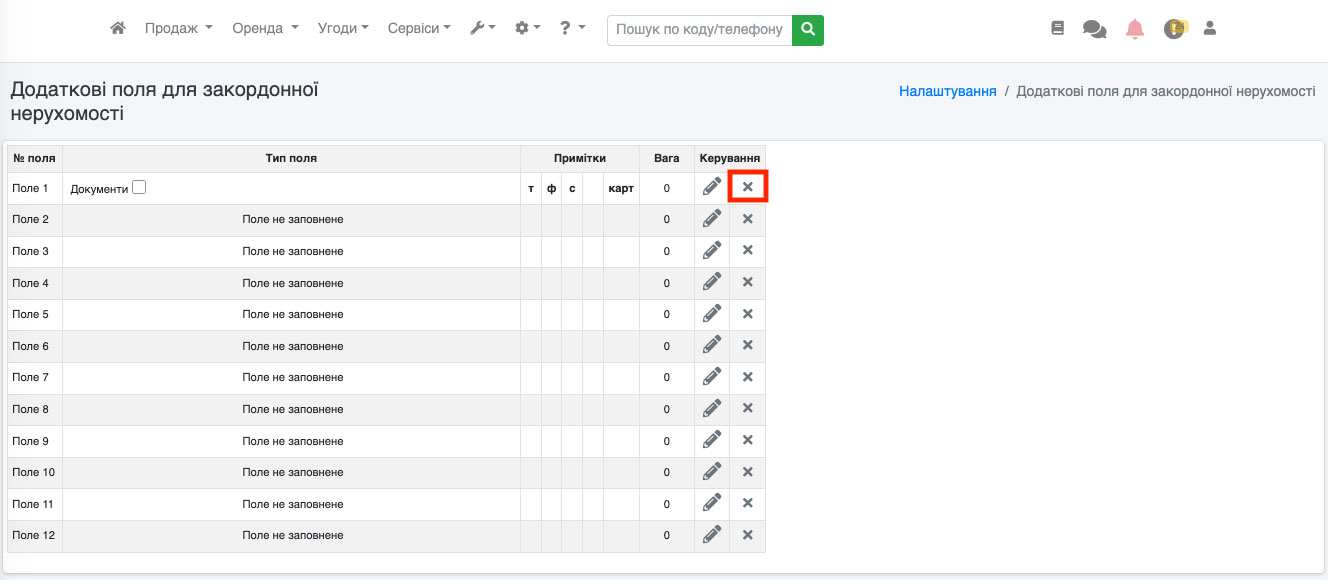This screenshot has height=580, width=1328.
Task: Click the home icon in navbar
Action: tap(118, 29)
